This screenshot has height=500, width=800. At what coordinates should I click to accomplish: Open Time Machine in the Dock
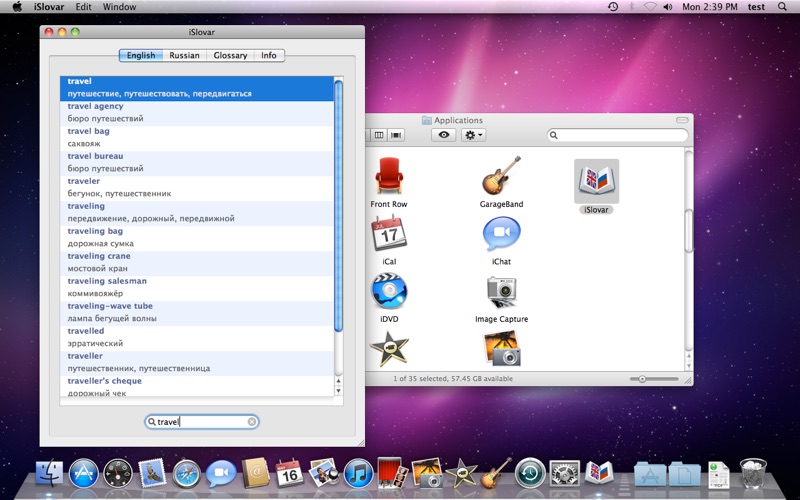(530, 473)
